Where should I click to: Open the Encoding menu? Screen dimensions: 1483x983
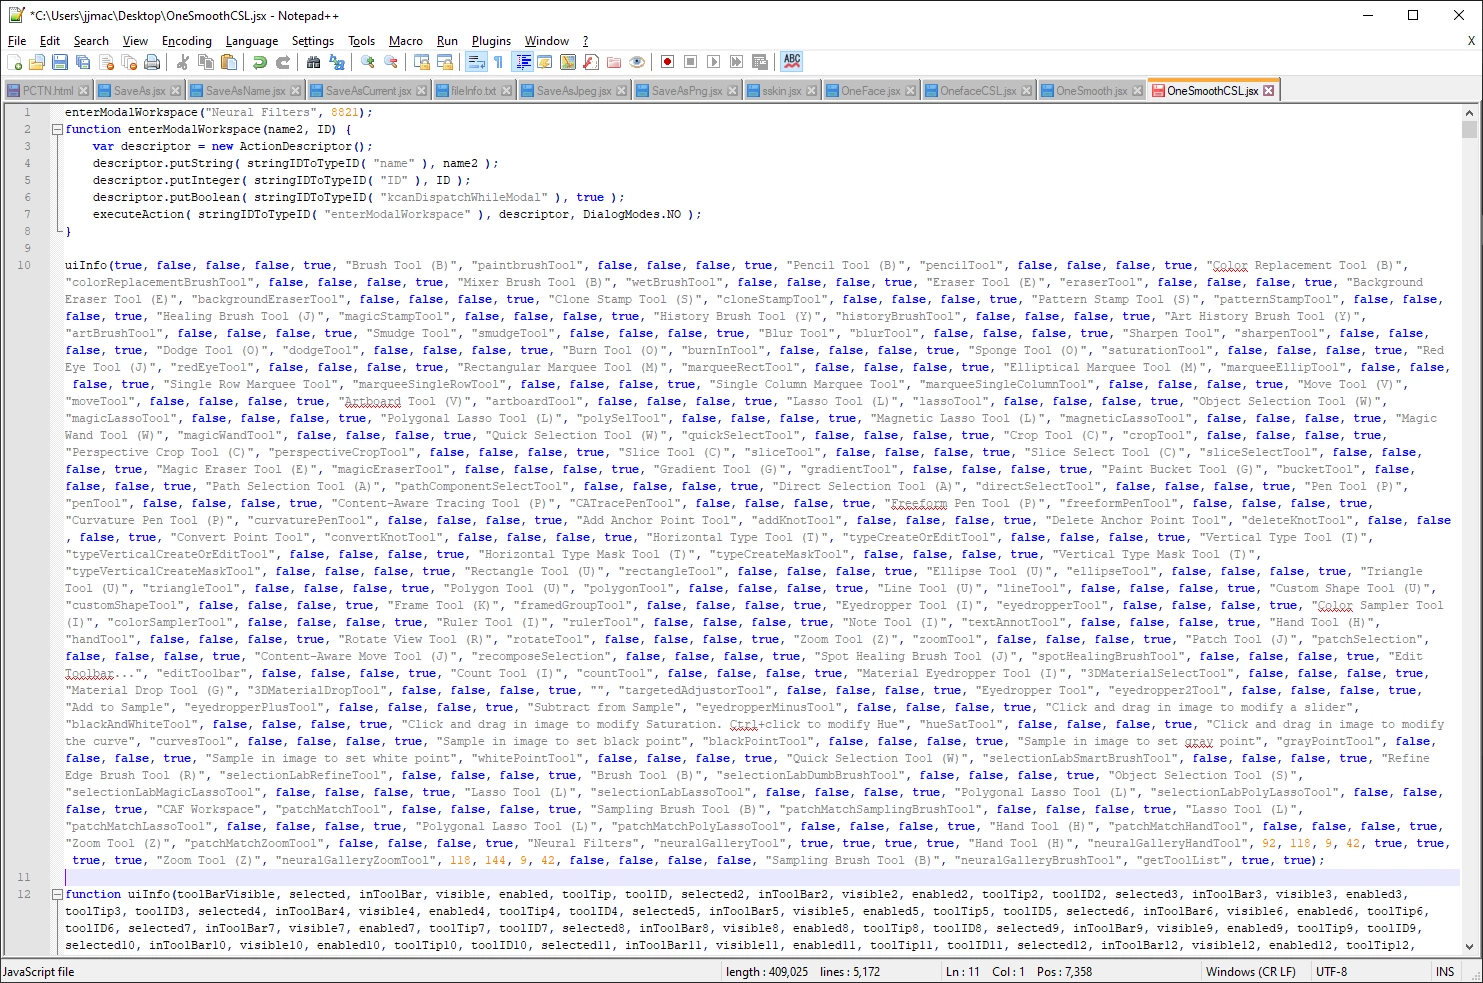[187, 41]
